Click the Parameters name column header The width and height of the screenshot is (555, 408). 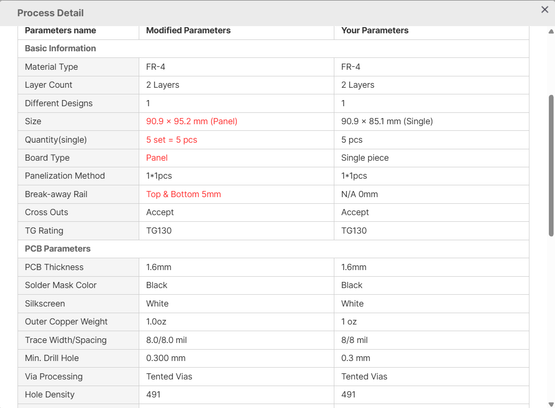[60, 30]
